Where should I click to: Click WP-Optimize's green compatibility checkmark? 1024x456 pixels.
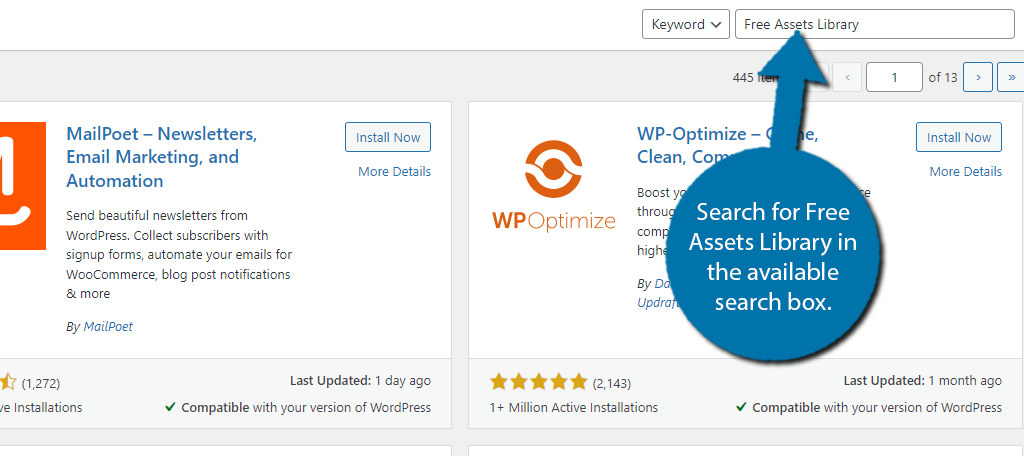pos(741,407)
